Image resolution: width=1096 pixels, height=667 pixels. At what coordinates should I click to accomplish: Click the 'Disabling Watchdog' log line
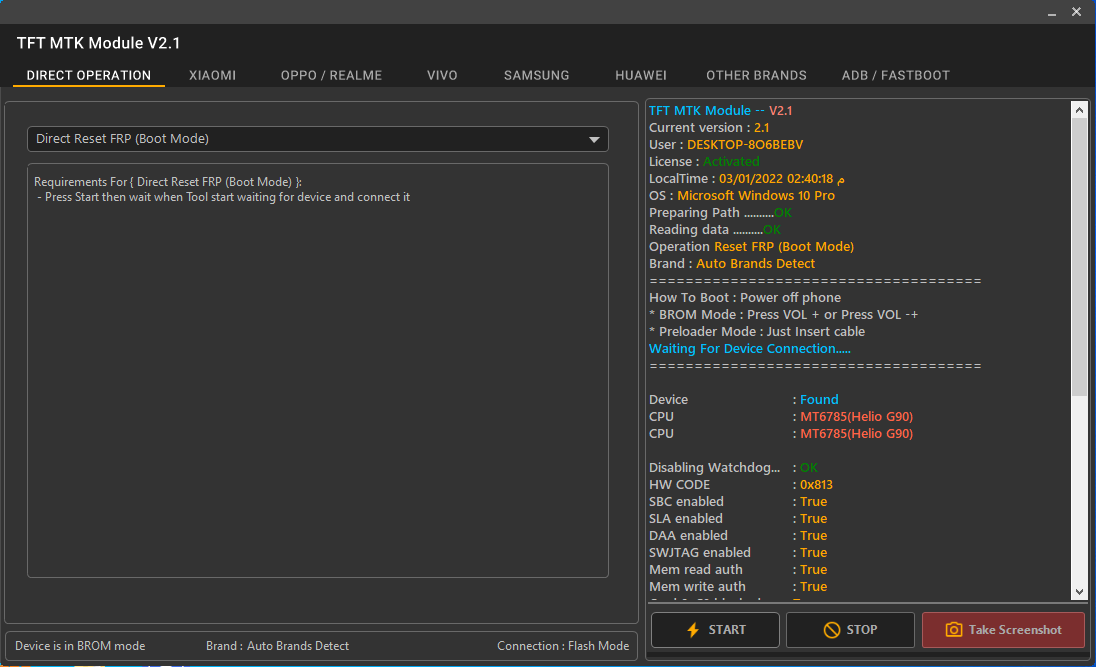[x=733, y=468]
